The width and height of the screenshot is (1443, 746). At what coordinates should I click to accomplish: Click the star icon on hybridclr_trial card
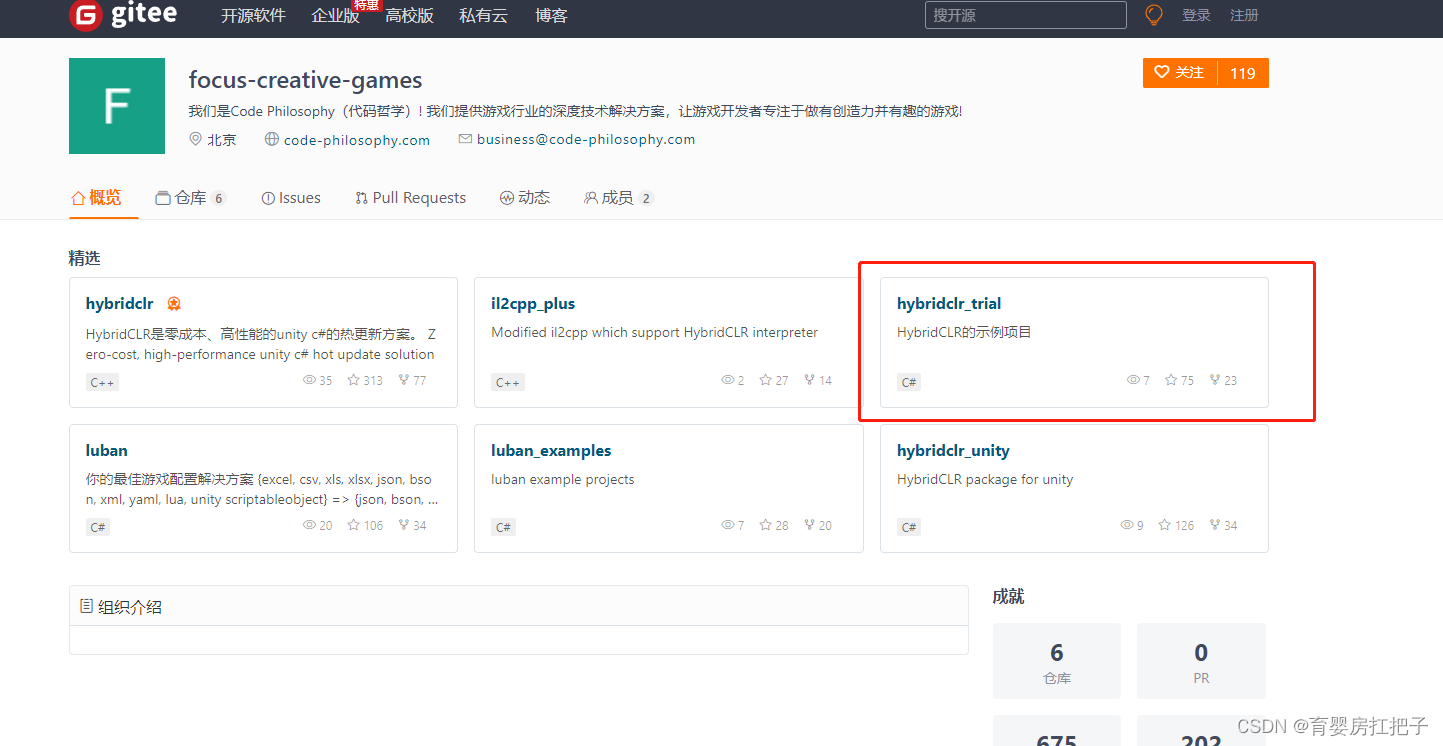(x=1171, y=380)
